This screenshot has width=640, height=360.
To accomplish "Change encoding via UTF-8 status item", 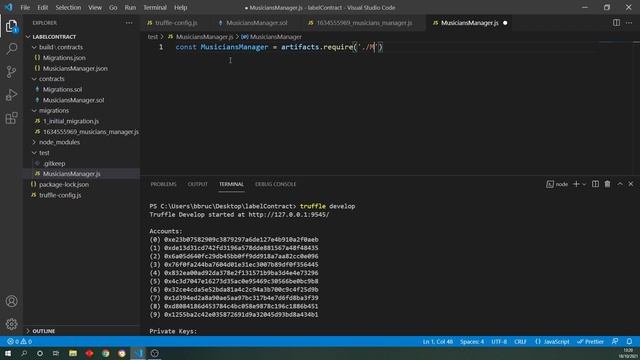I will click(499, 341).
